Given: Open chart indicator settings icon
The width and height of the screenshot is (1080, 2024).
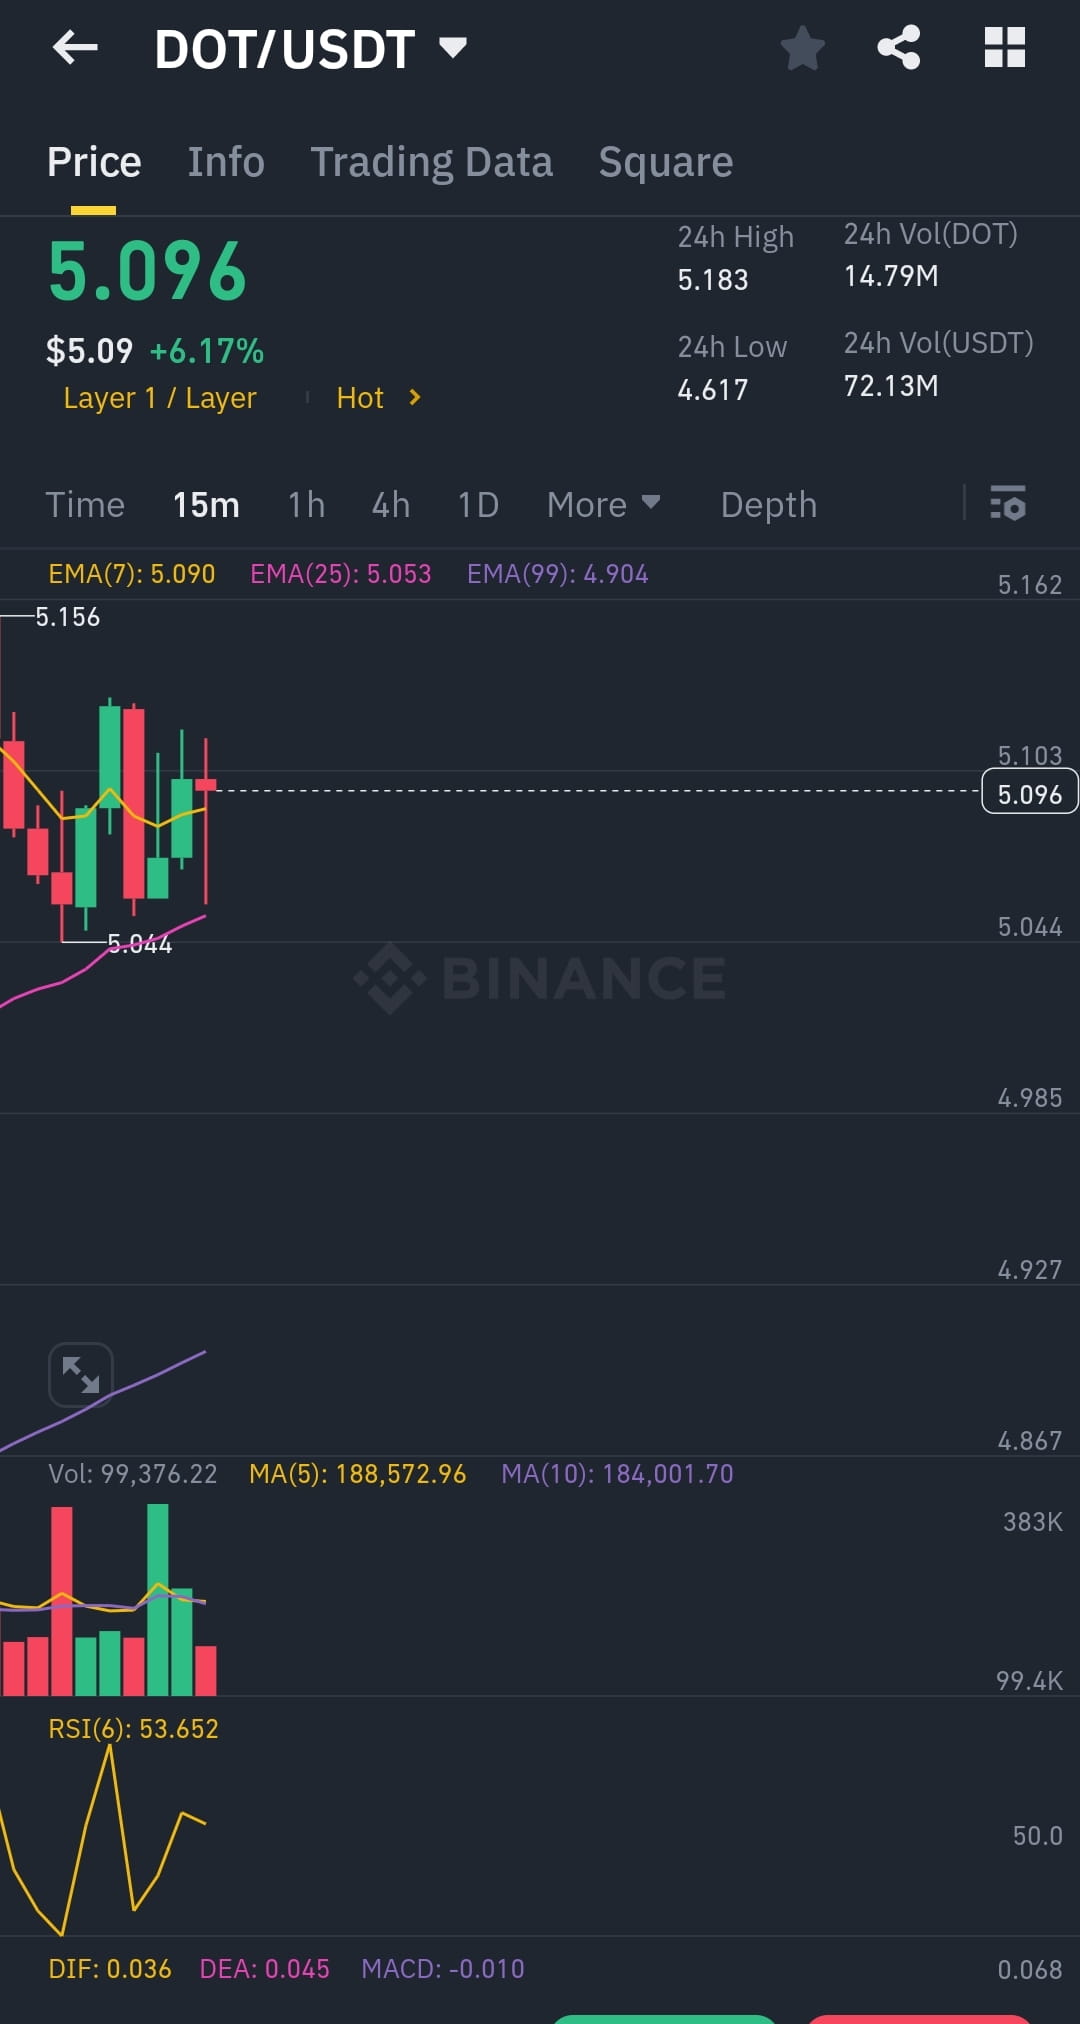Looking at the screenshot, I should pos(1008,503).
